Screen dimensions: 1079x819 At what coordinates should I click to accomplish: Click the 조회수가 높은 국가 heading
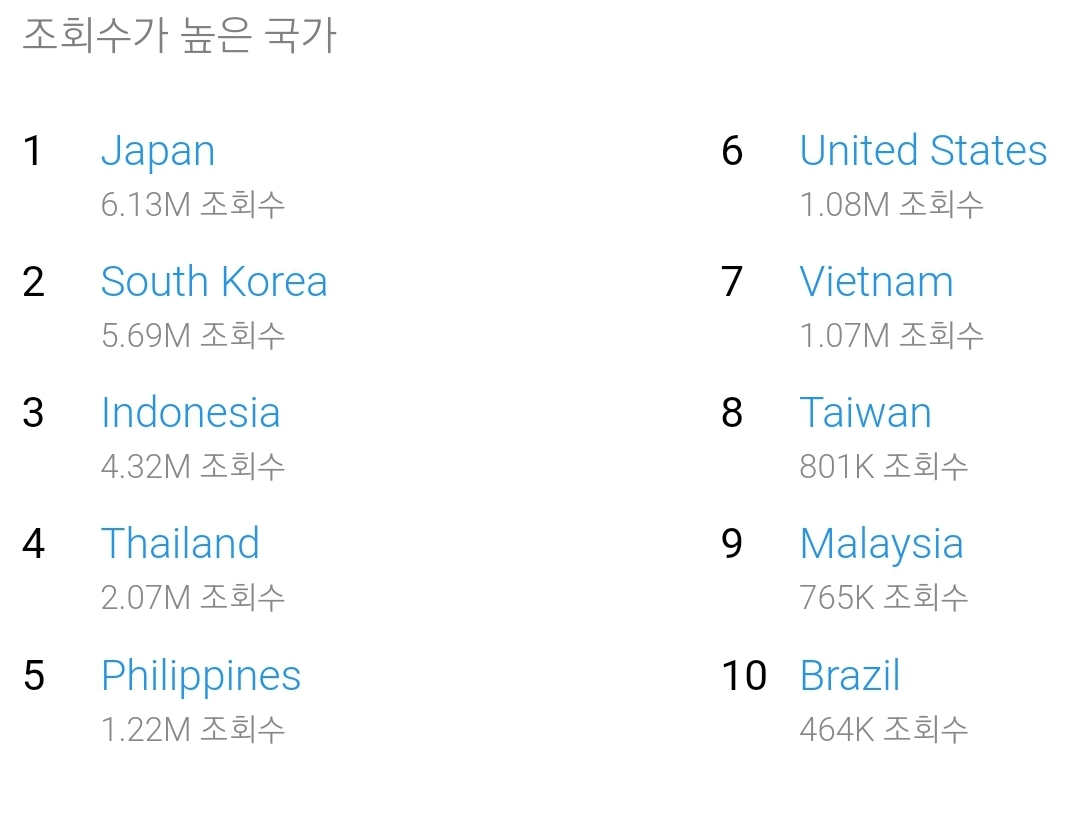179,36
